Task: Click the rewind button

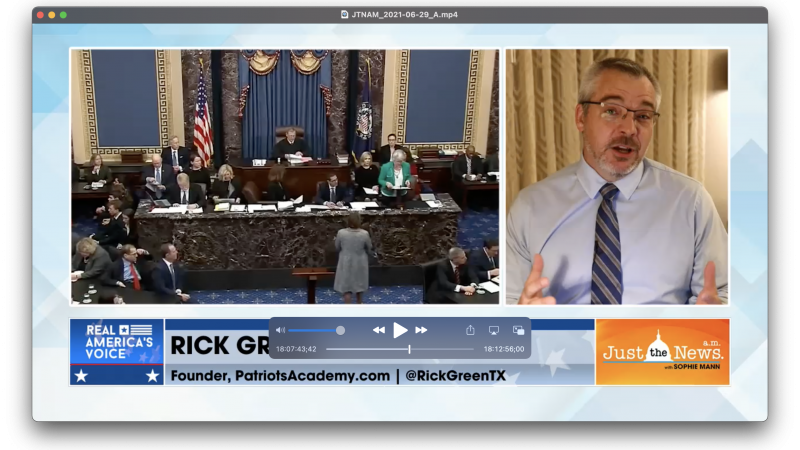Action: (x=379, y=330)
